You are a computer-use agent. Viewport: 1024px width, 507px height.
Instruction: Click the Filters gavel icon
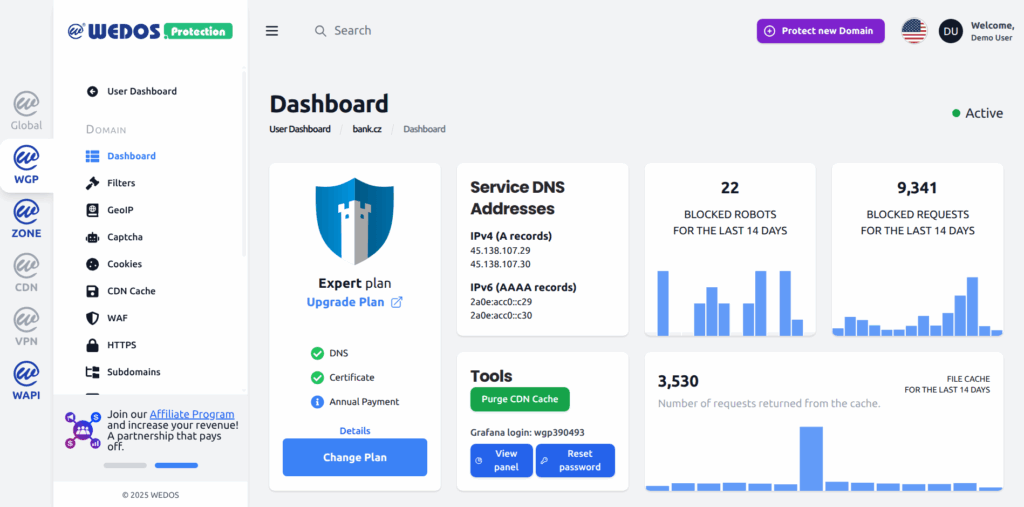[92, 183]
